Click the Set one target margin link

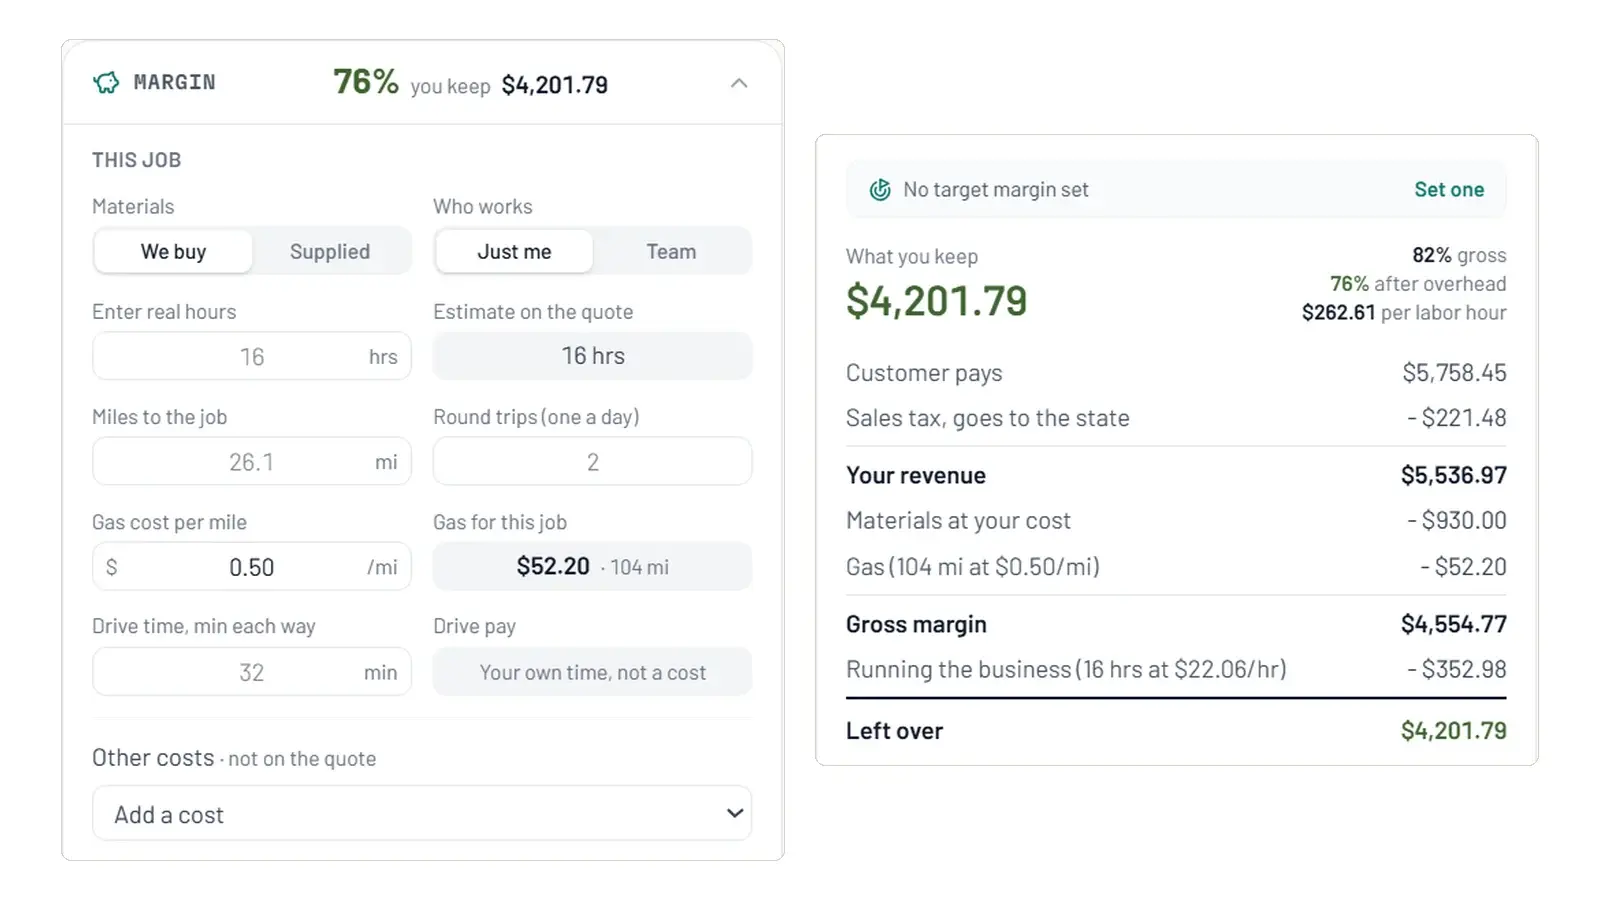click(x=1449, y=190)
